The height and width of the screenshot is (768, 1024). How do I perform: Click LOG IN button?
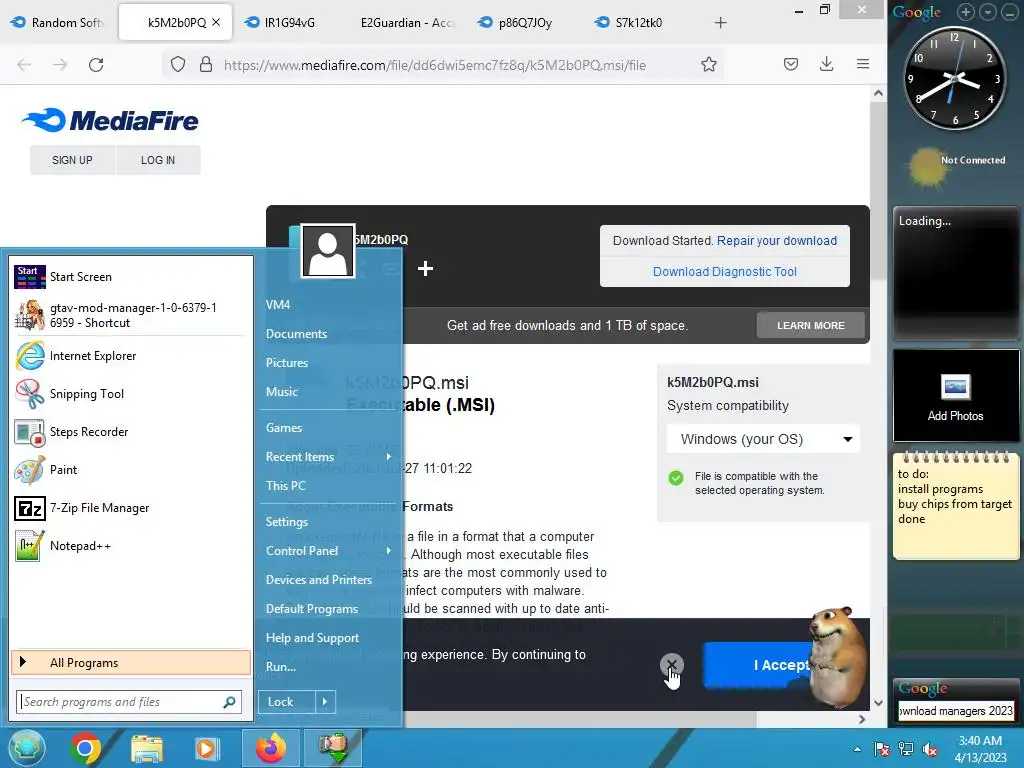[x=157, y=160]
